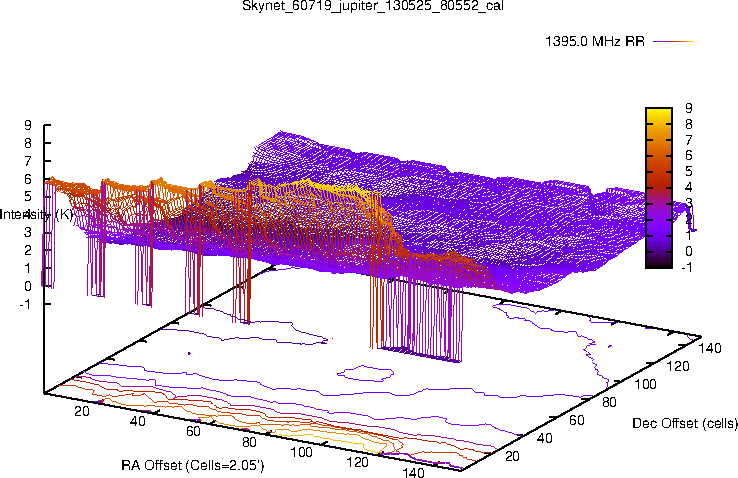738x478 pixels.
Task: Click tick label 20 on the Dec Offset axis
Action: point(512,456)
